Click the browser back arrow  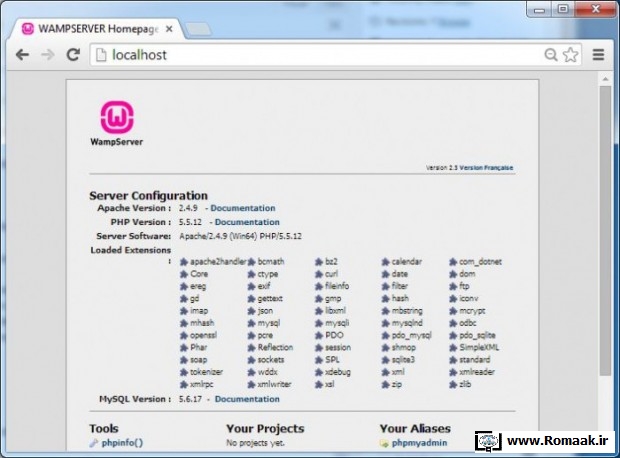click(22, 55)
